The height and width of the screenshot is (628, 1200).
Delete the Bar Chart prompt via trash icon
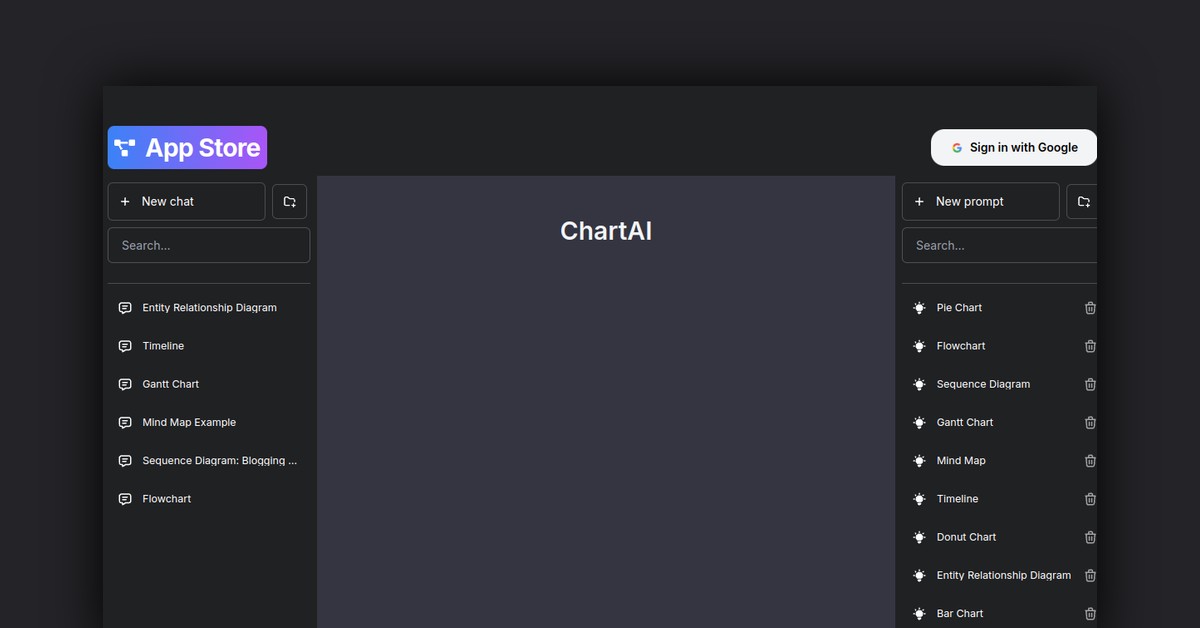(x=1090, y=613)
